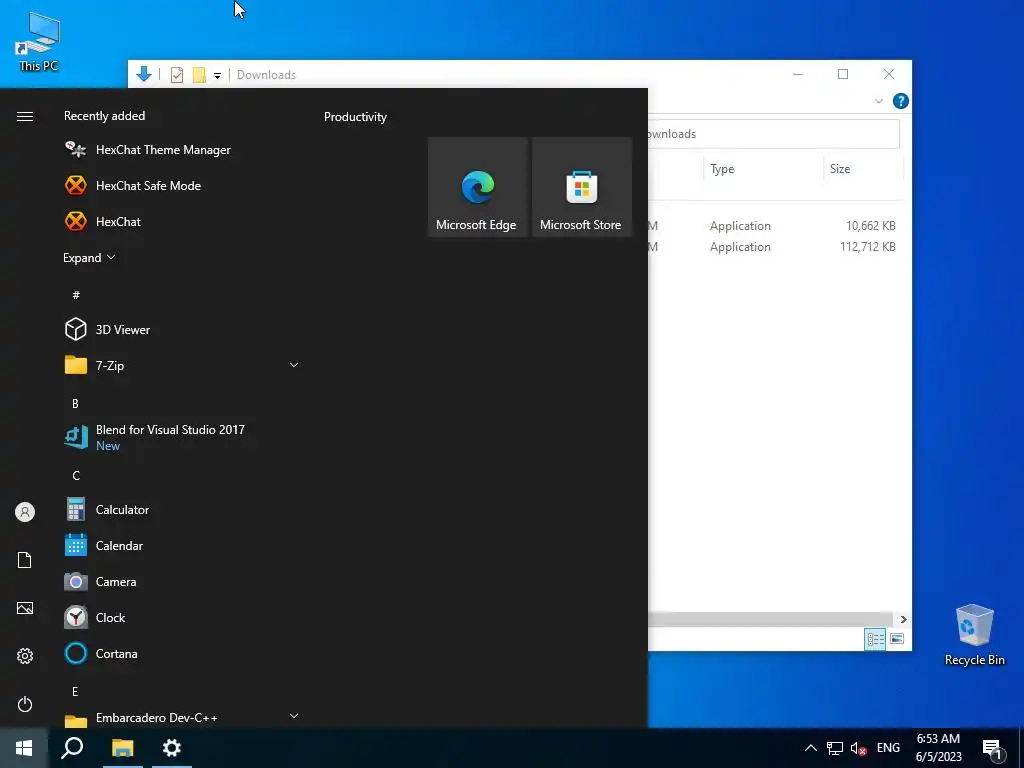
Task: Click the Downloads system menu icon
Action: (144, 74)
